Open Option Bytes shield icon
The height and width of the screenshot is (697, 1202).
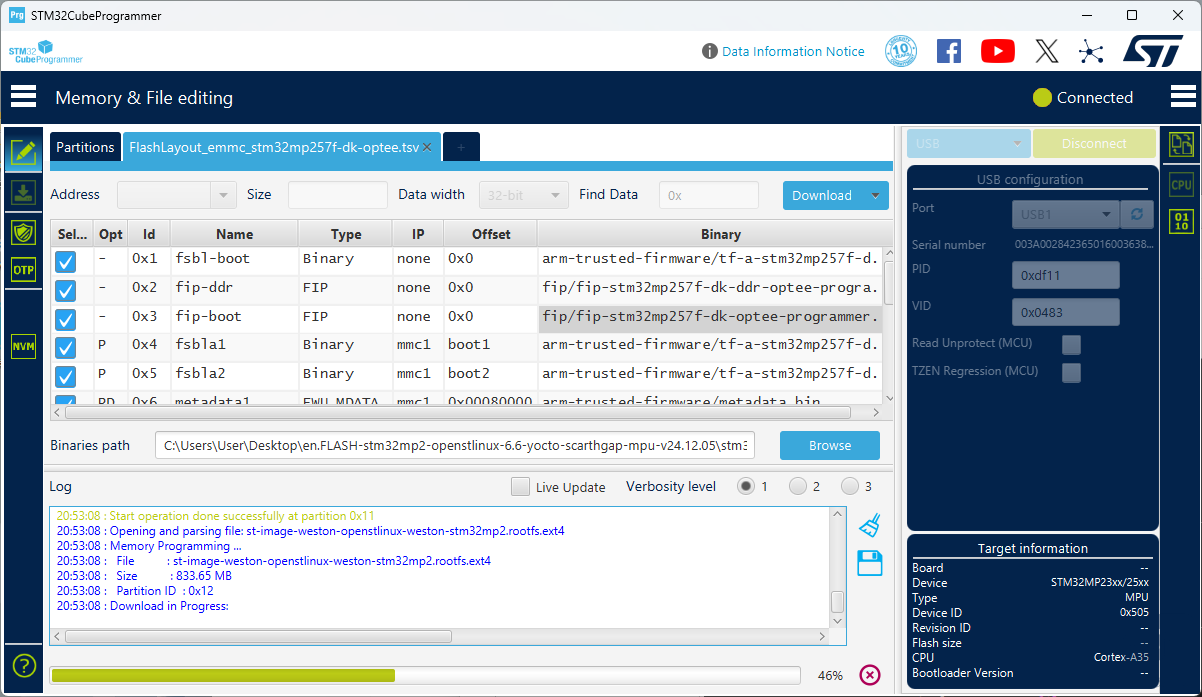(23, 231)
